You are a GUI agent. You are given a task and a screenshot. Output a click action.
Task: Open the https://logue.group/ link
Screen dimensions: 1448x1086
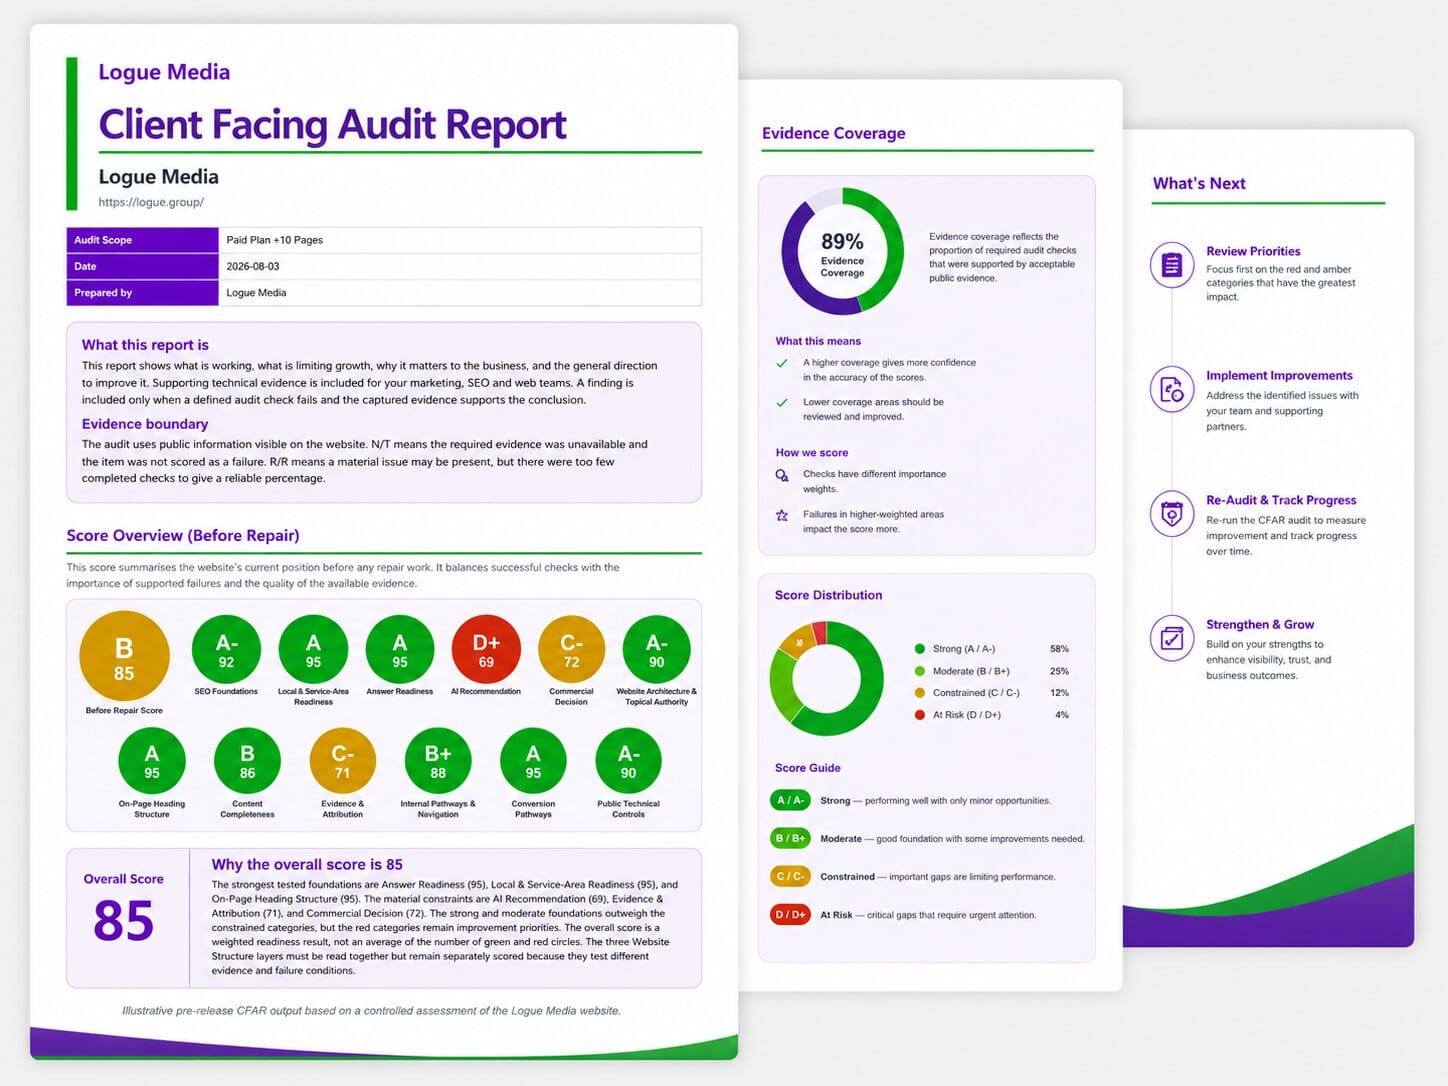[x=151, y=202]
